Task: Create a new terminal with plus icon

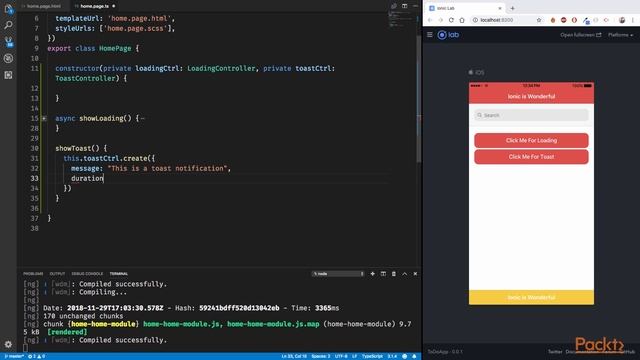Action: point(372,274)
